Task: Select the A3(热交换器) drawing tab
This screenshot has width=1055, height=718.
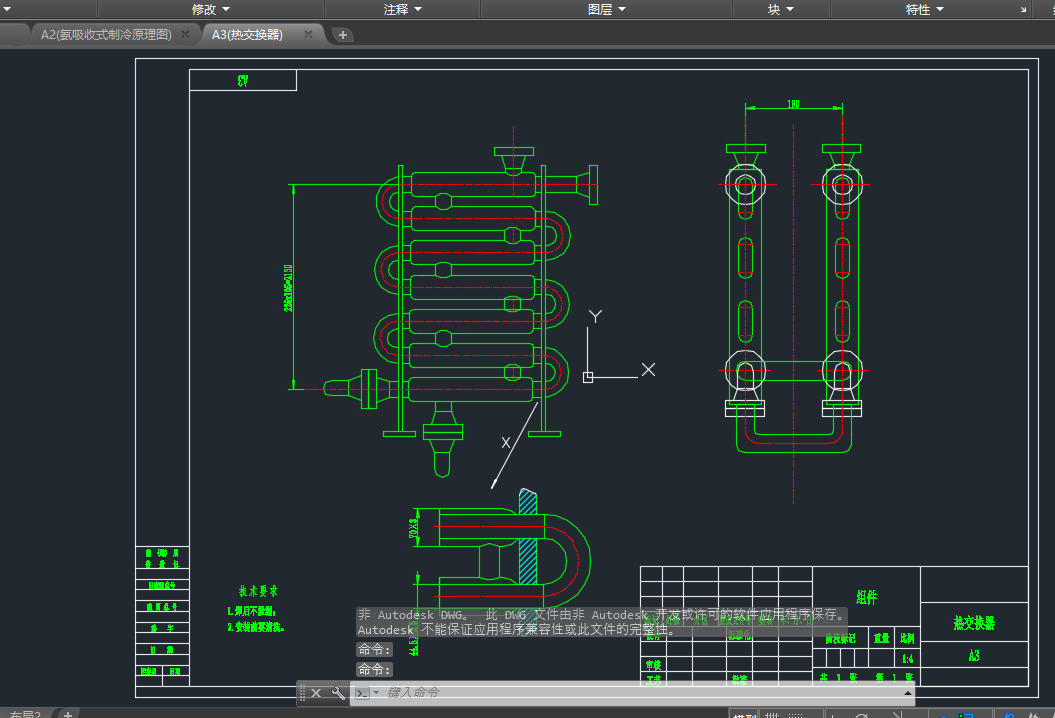Action: coord(248,35)
